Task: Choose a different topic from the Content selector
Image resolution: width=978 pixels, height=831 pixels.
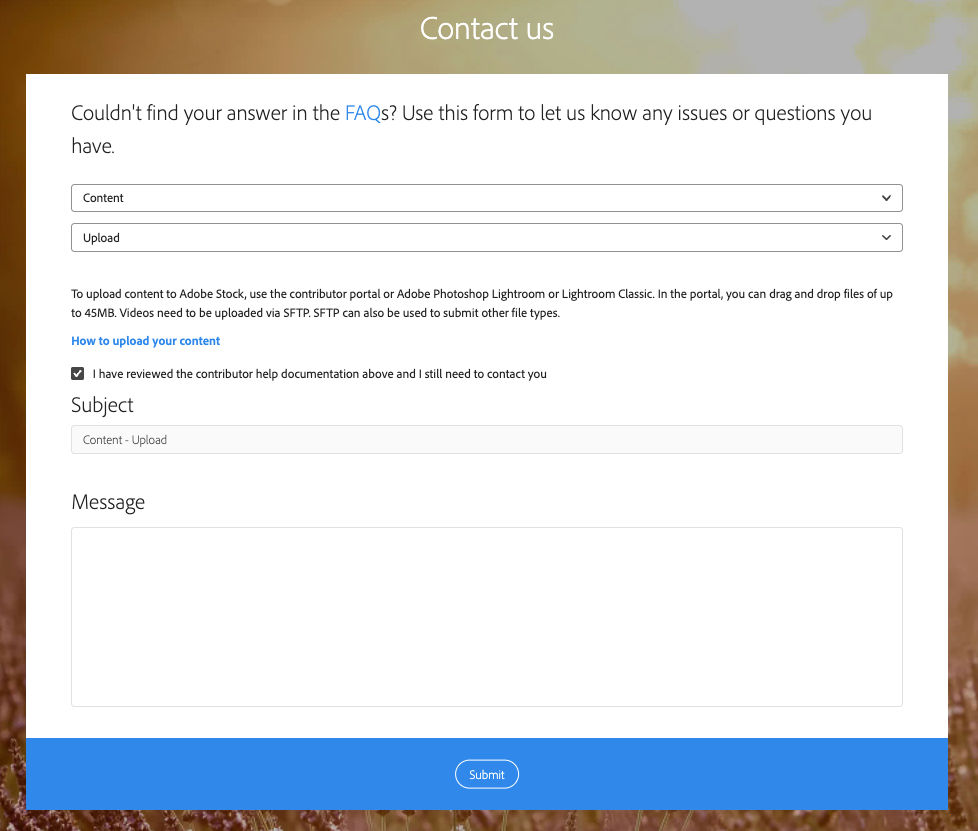Action: [486, 198]
